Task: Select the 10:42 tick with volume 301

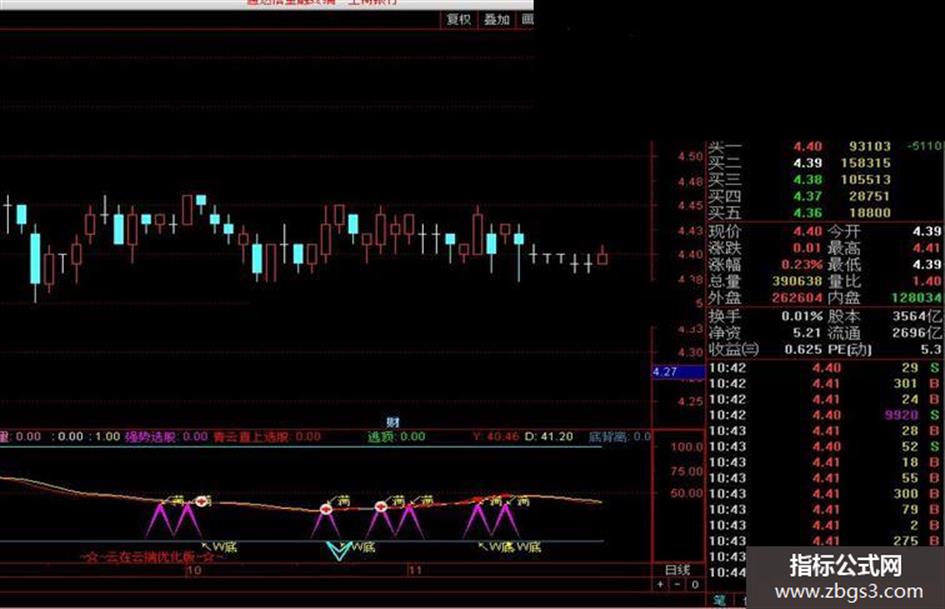Action: click(x=825, y=383)
